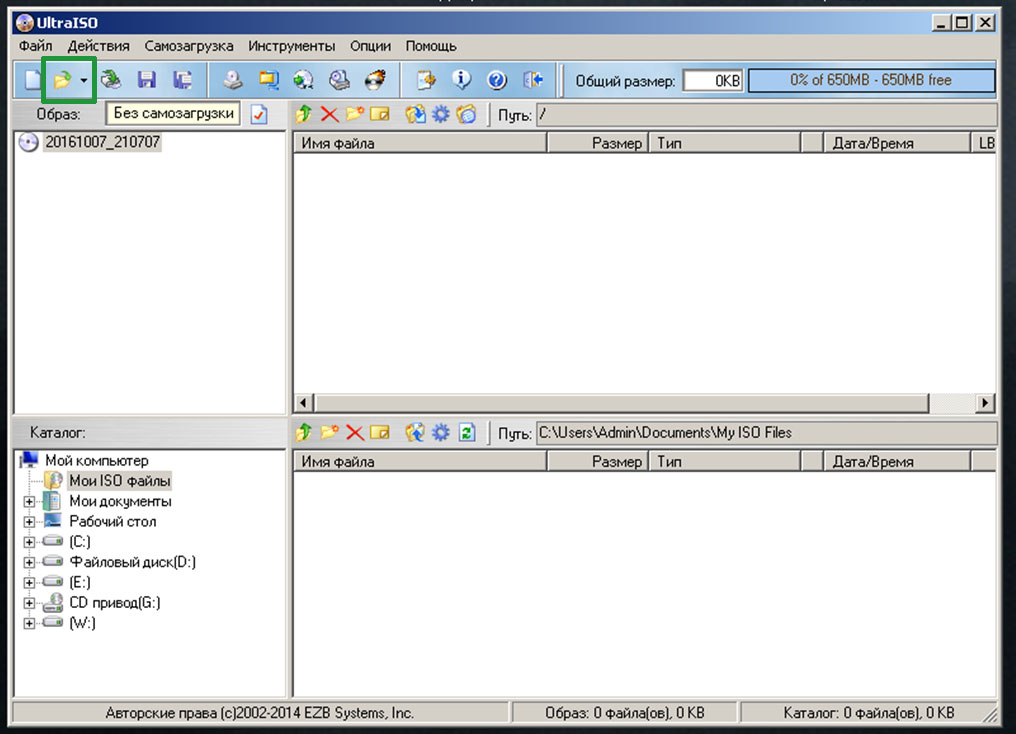This screenshot has height=734, width=1016.
Task: Open image info with the 'i' icon
Action: [461, 80]
